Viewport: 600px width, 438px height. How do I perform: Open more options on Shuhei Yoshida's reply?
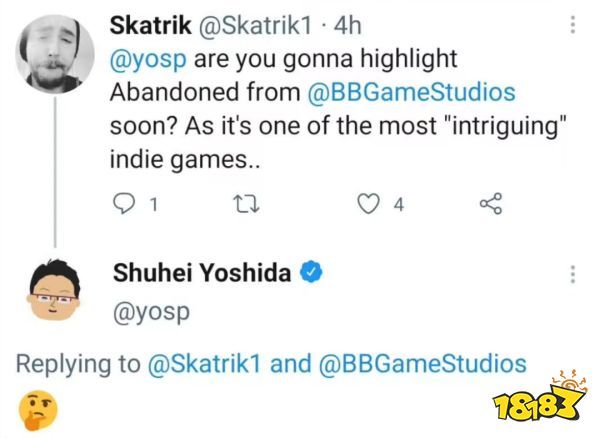[572, 276]
